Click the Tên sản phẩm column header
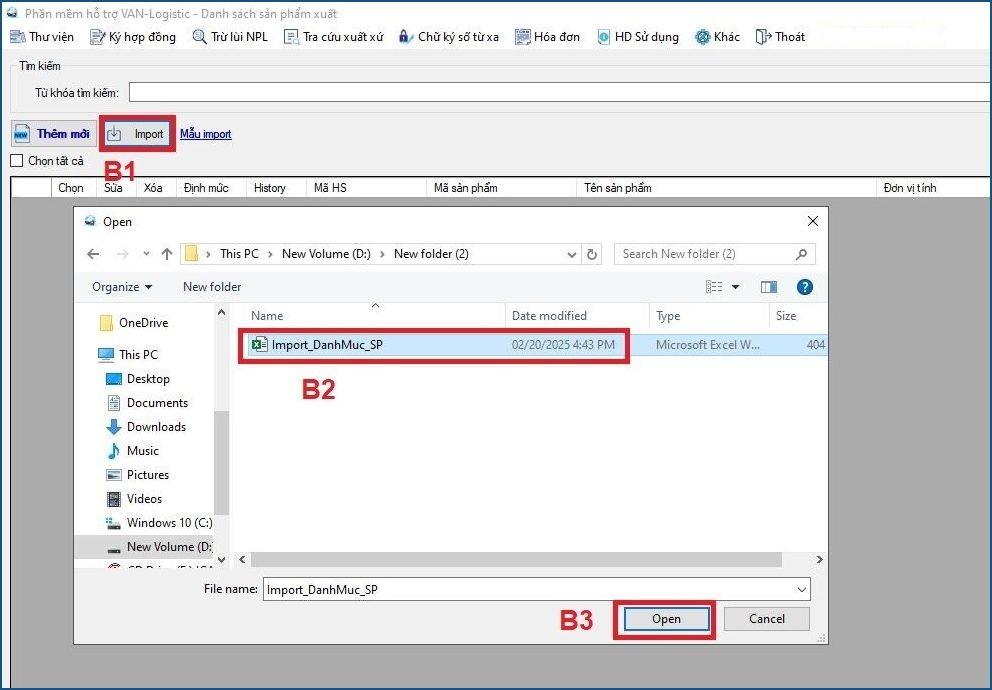This screenshot has width=992, height=690. [x=726, y=188]
